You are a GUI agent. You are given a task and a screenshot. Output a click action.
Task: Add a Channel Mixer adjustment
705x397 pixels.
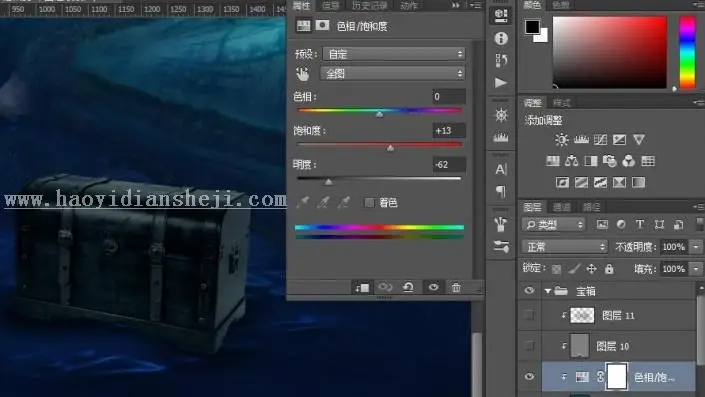(629, 161)
